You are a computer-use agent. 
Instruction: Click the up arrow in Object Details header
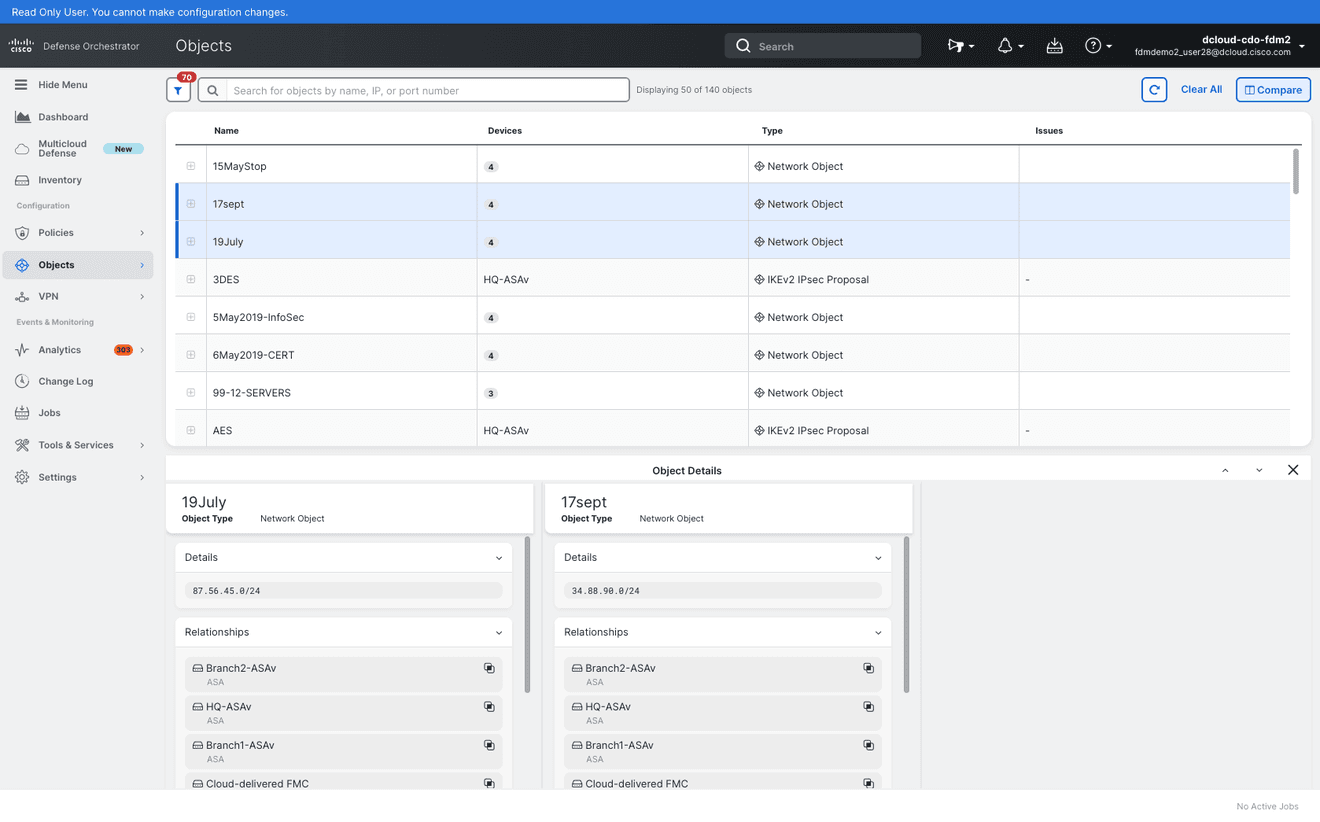coord(1225,470)
